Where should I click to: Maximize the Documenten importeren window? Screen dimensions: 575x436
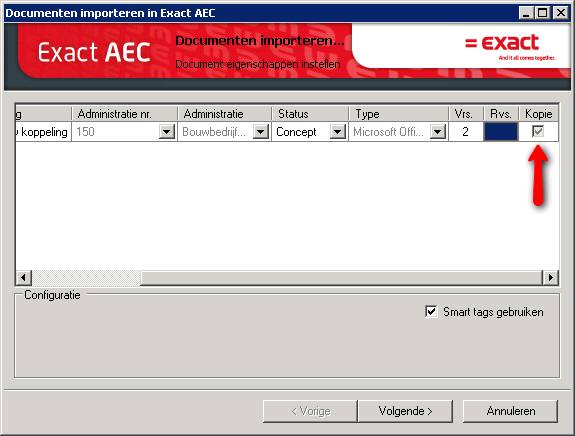pyautogui.click(x=543, y=13)
